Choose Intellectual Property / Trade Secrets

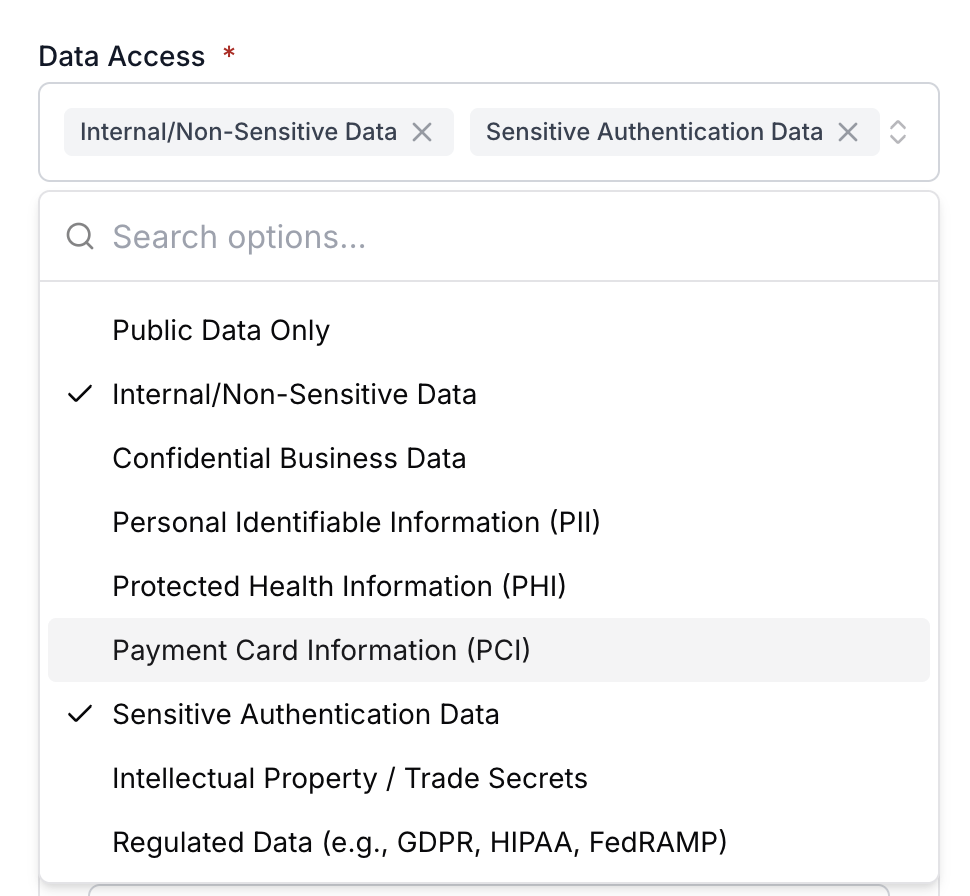[x=489, y=778]
